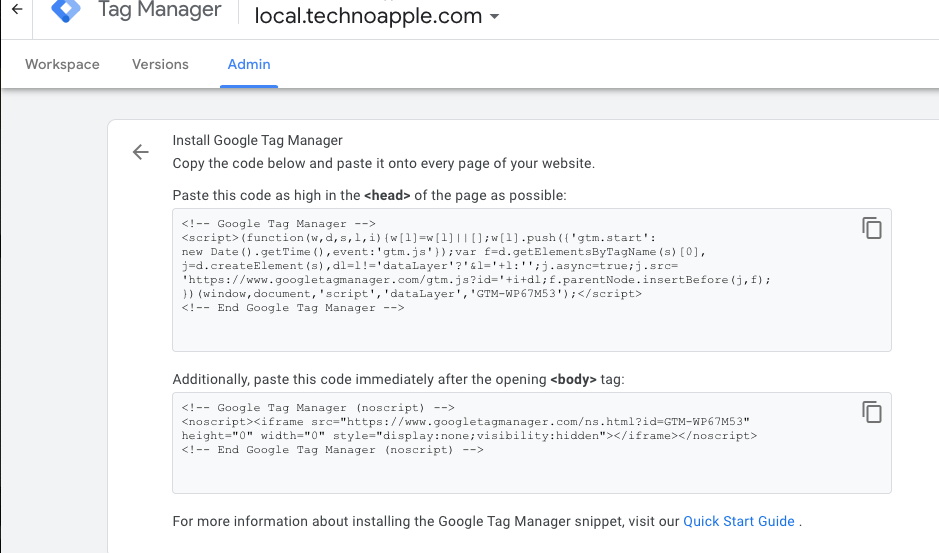Go back using the Install panel arrow

(141, 152)
